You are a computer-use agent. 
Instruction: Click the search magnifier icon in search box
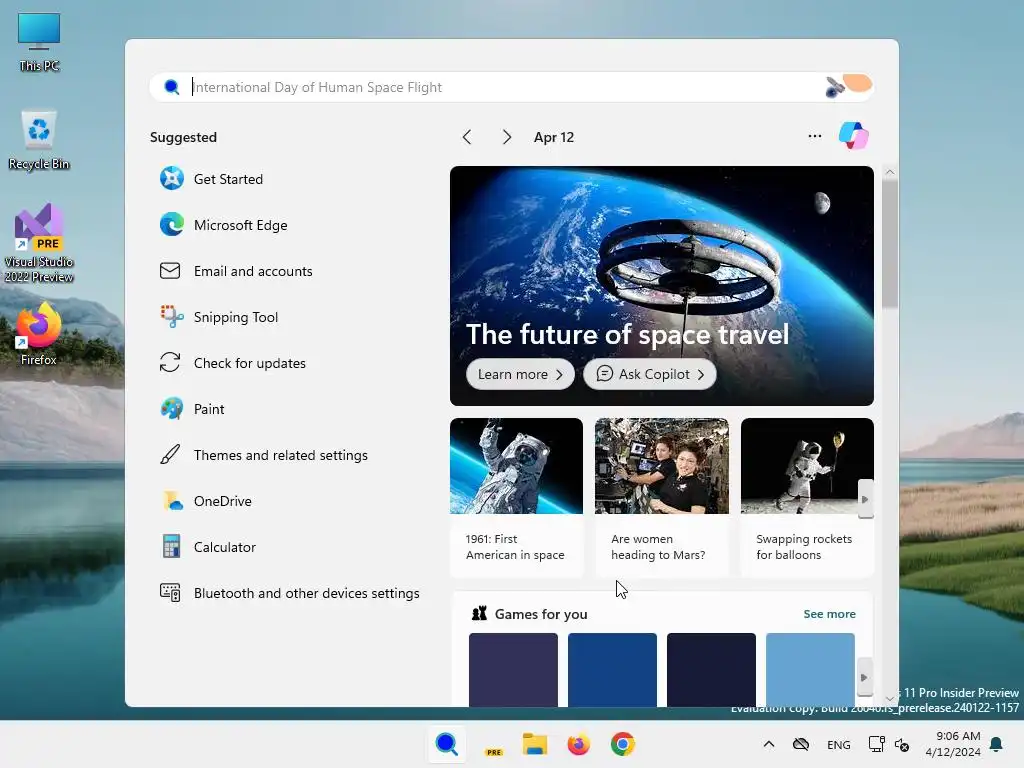coord(172,87)
